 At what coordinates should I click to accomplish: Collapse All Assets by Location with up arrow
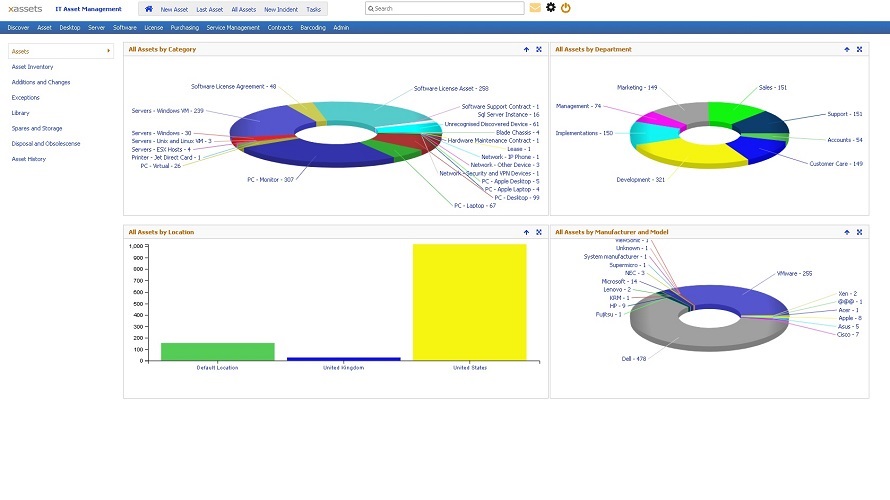[526, 232]
